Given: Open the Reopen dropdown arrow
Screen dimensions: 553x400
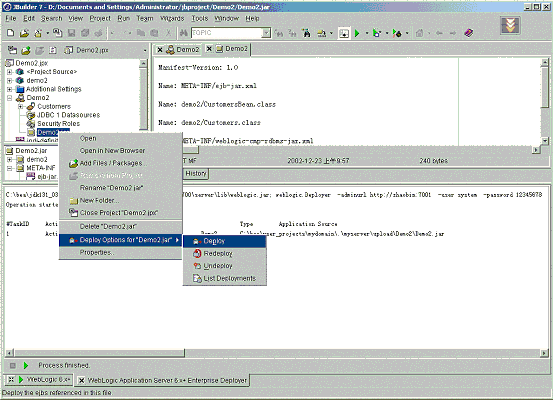Looking at the screenshot, I should [47, 33].
